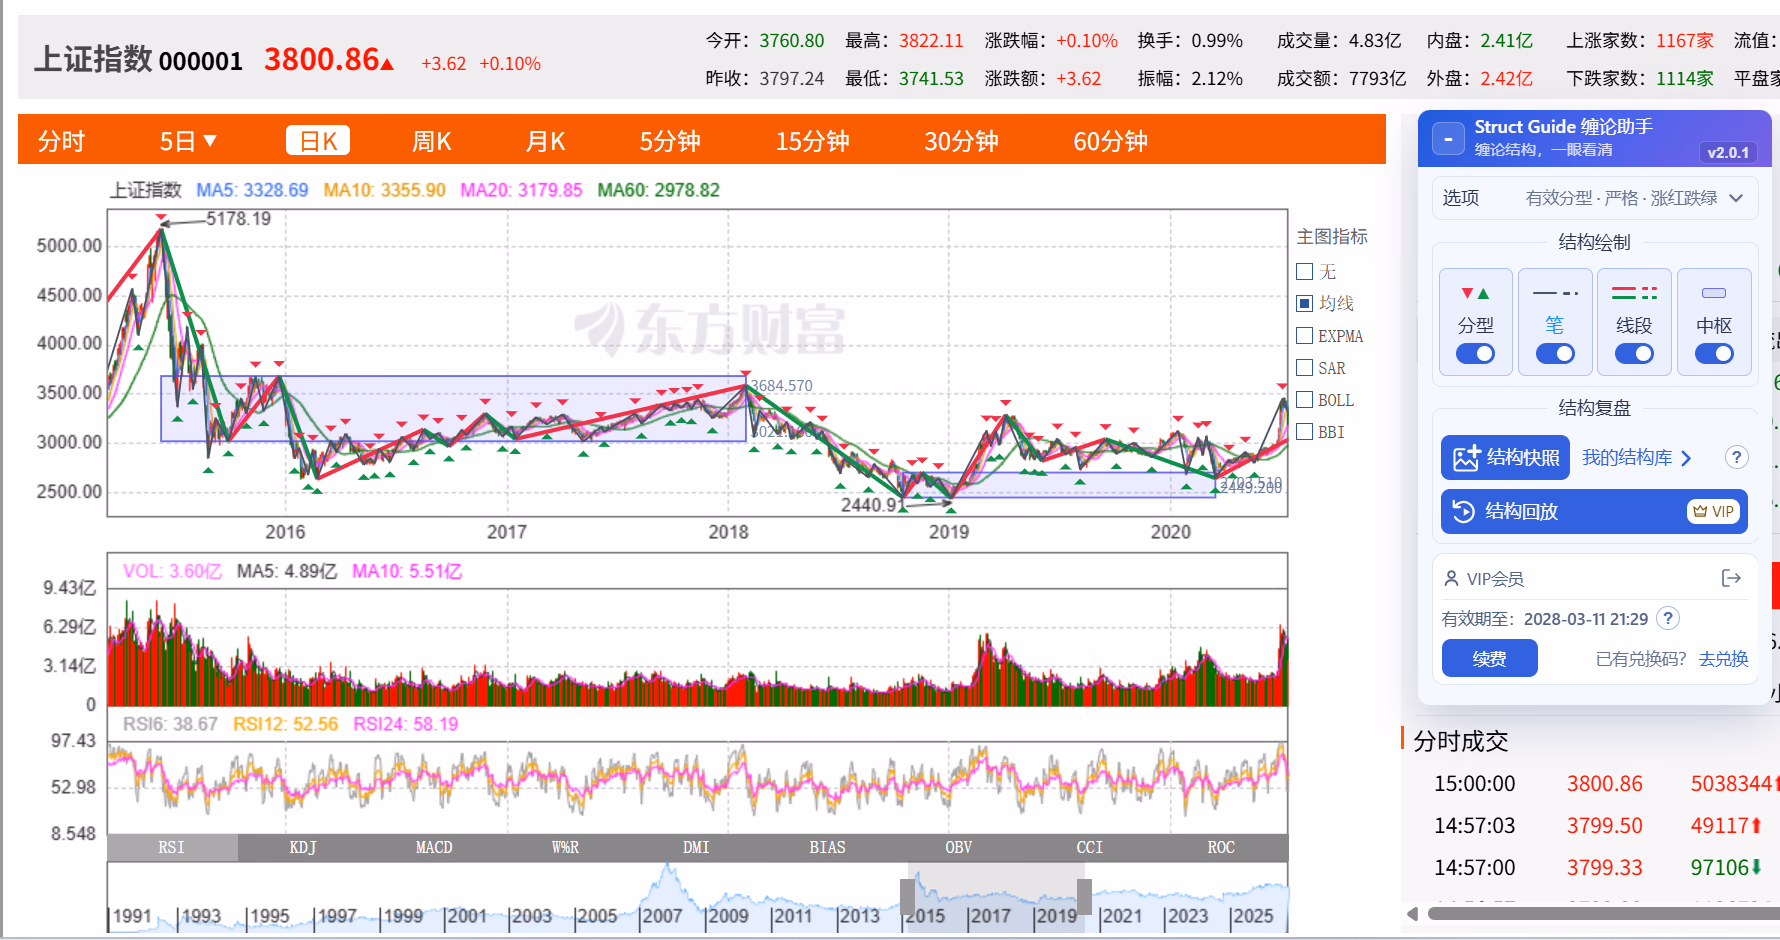The image size is (1780, 940).
Task: Expand the 选项 settings dropdown
Action: tap(1594, 198)
